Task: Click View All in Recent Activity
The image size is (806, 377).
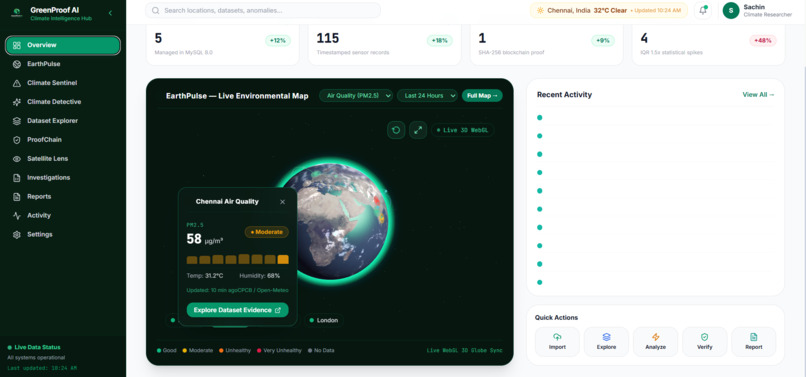Action: point(758,95)
